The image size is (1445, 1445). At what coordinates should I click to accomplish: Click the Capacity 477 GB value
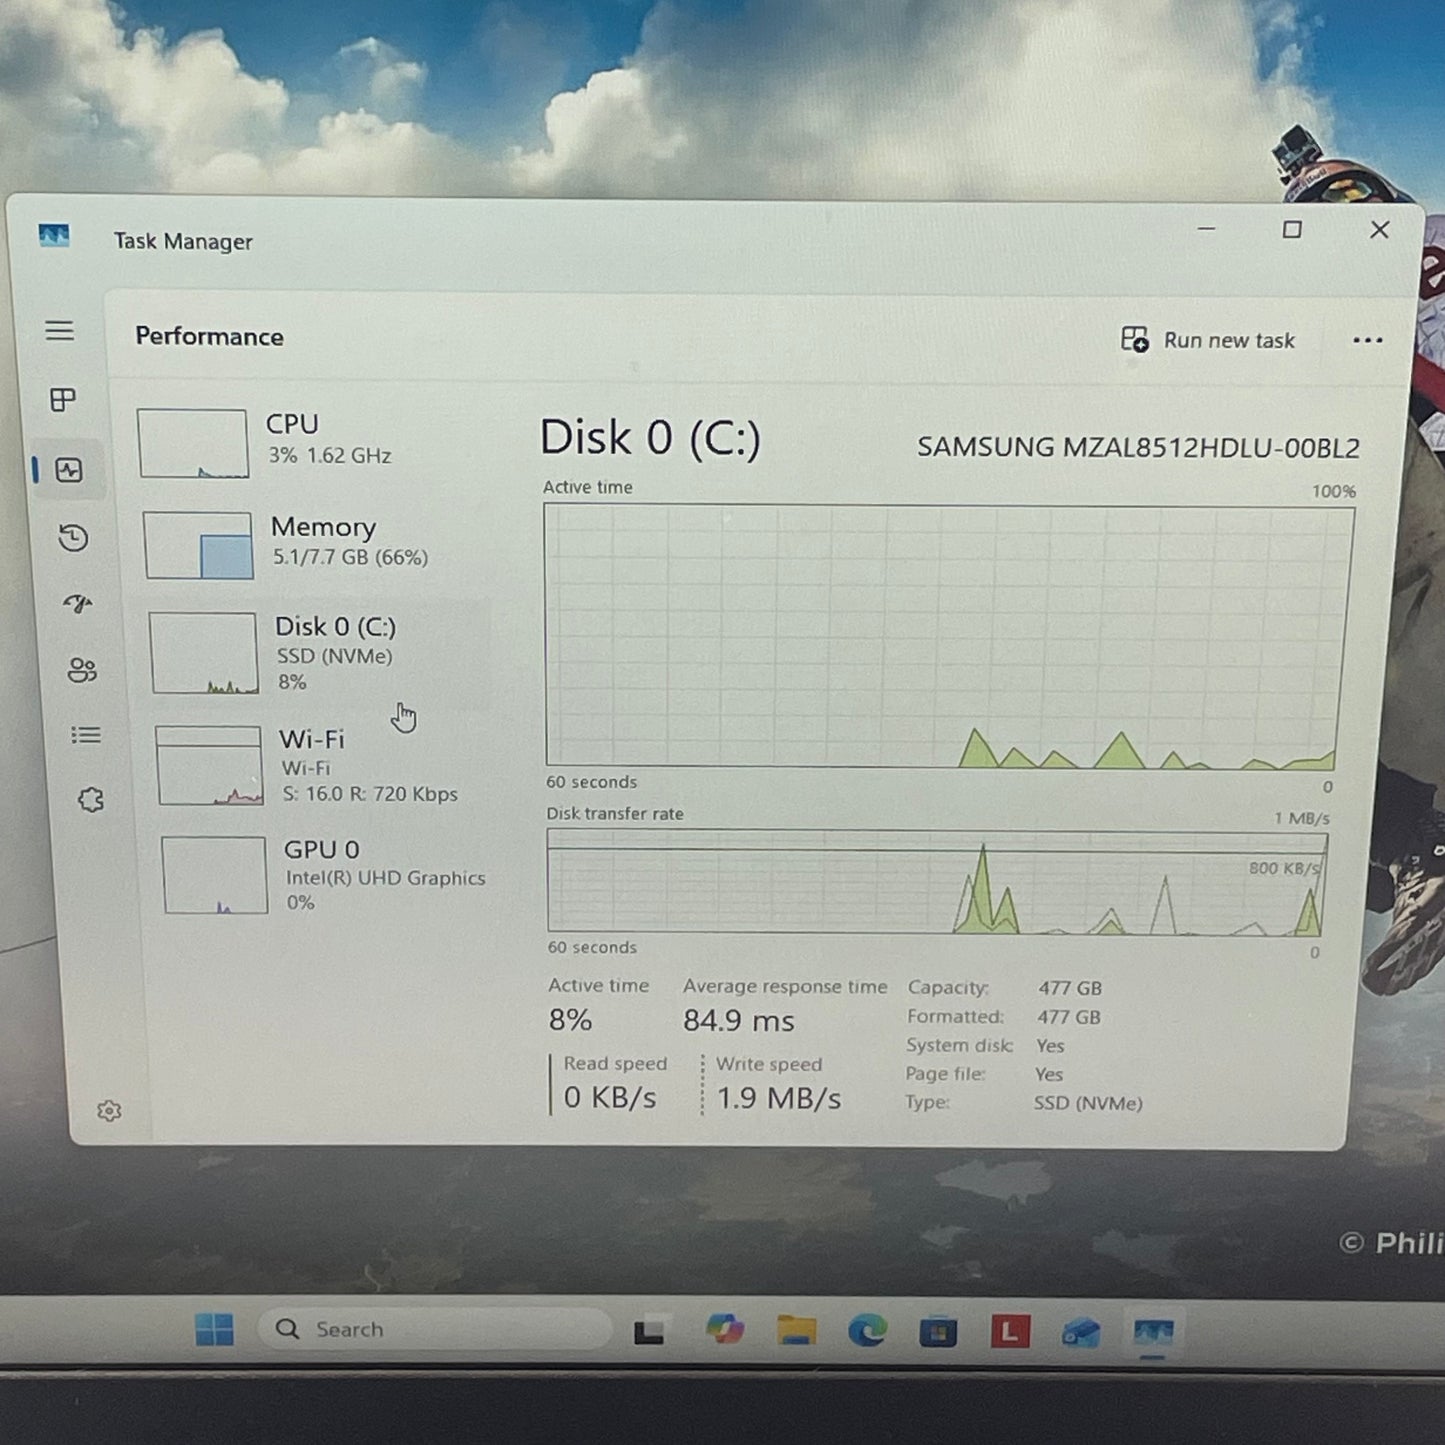coord(1070,988)
